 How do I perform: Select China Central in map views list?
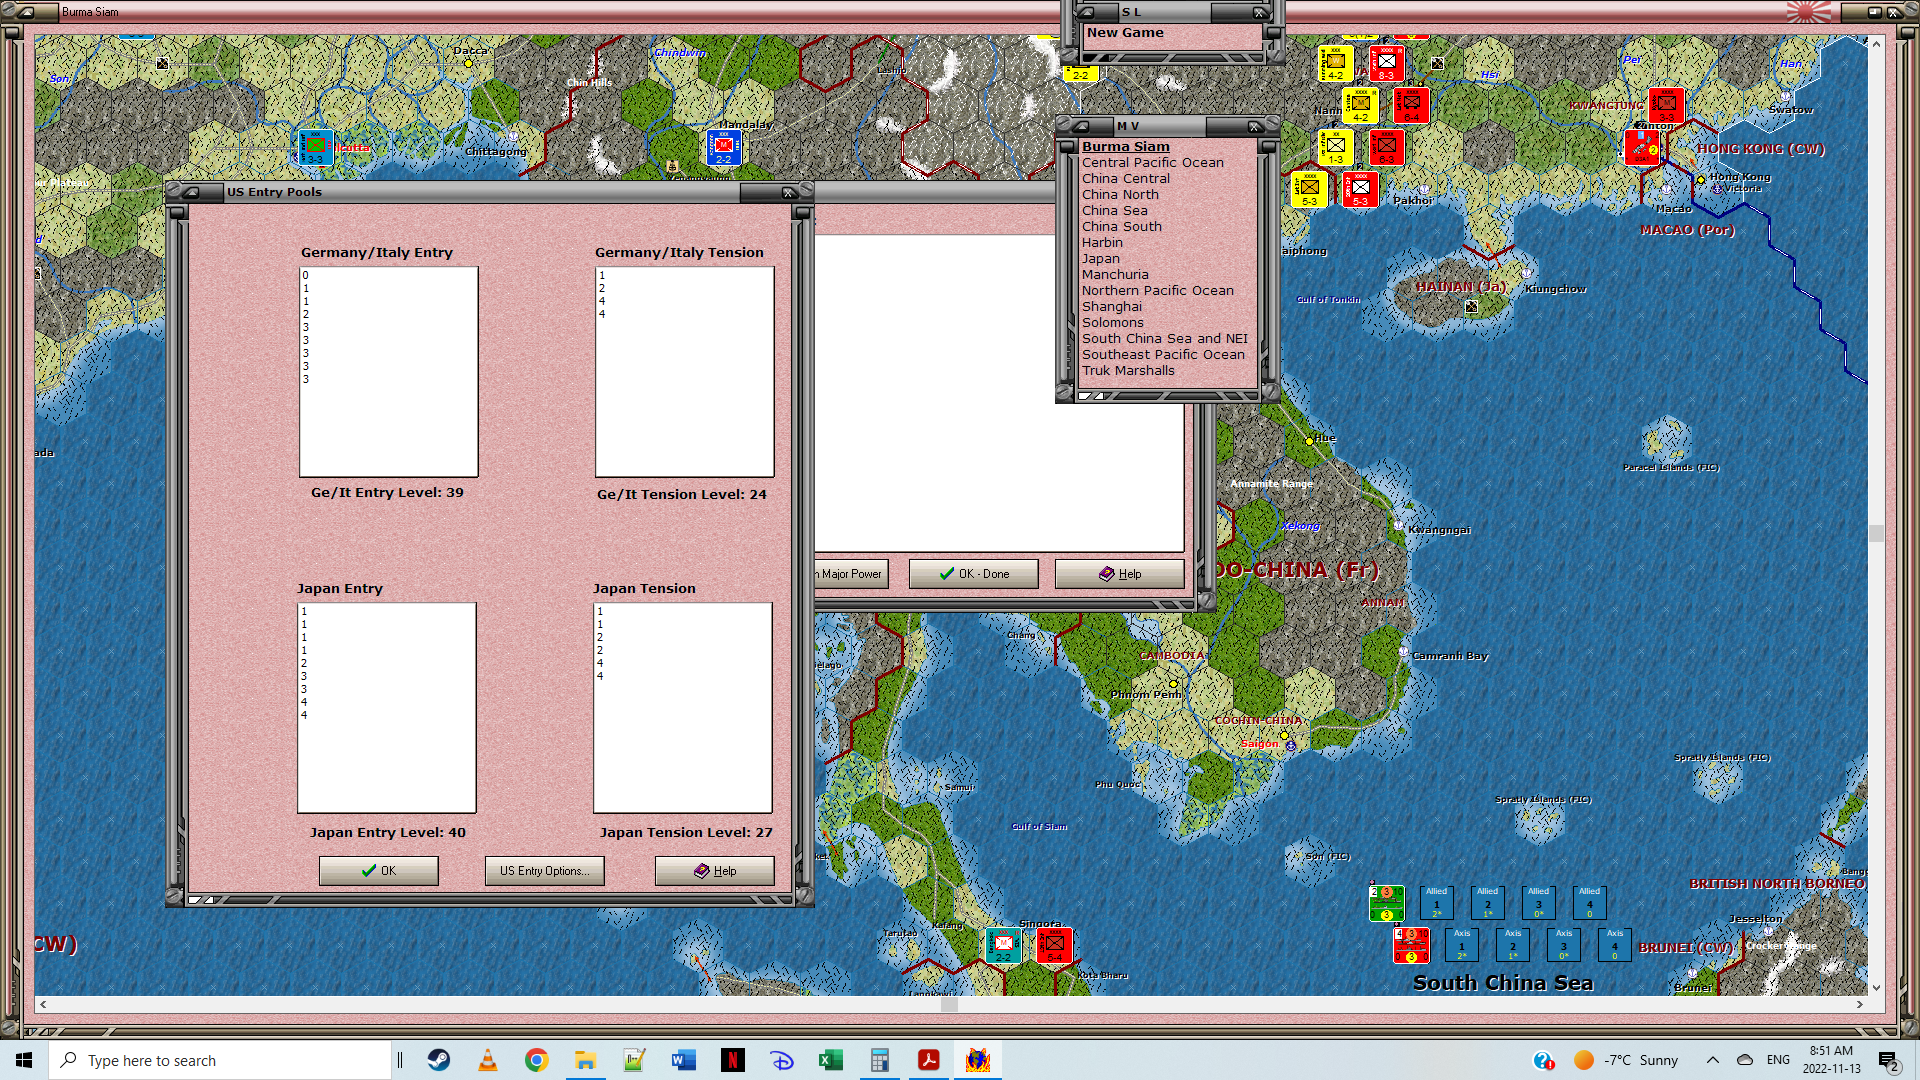[1125, 179]
